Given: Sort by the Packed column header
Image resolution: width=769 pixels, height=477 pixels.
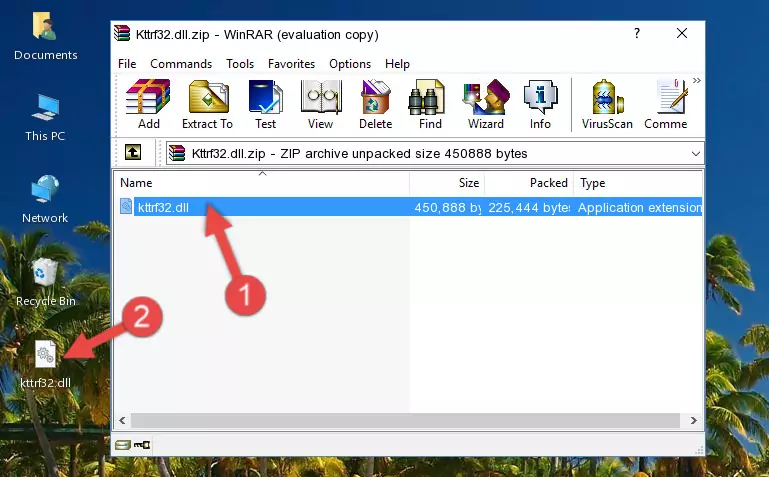Looking at the screenshot, I should pos(529,183).
